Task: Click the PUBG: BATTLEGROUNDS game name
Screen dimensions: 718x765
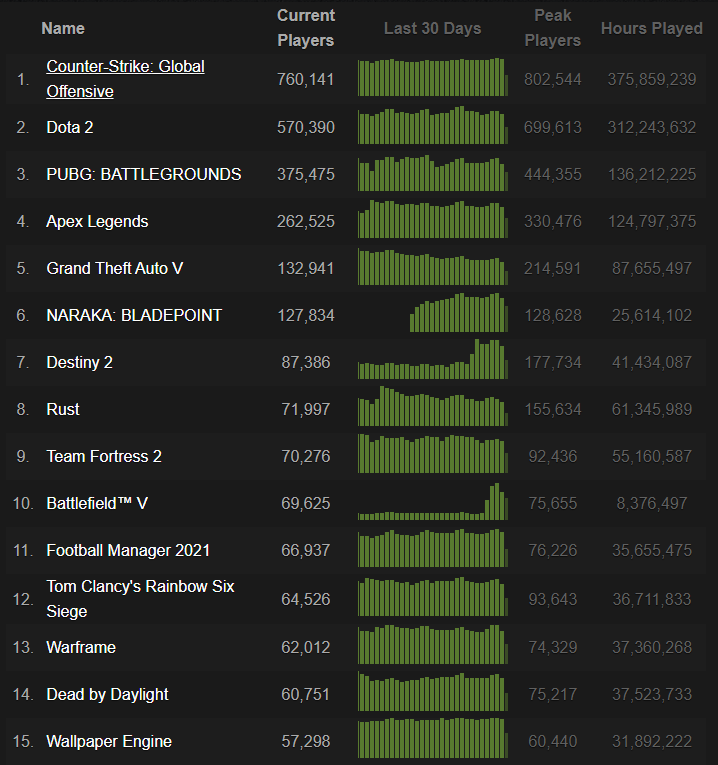Action: pyautogui.click(x=143, y=174)
